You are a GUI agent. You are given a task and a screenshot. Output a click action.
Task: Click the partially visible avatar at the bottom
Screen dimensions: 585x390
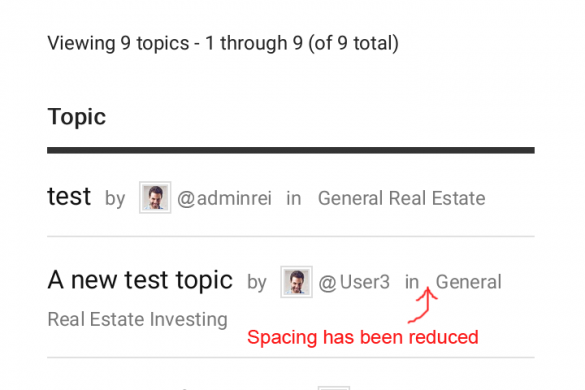[x=334, y=388]
